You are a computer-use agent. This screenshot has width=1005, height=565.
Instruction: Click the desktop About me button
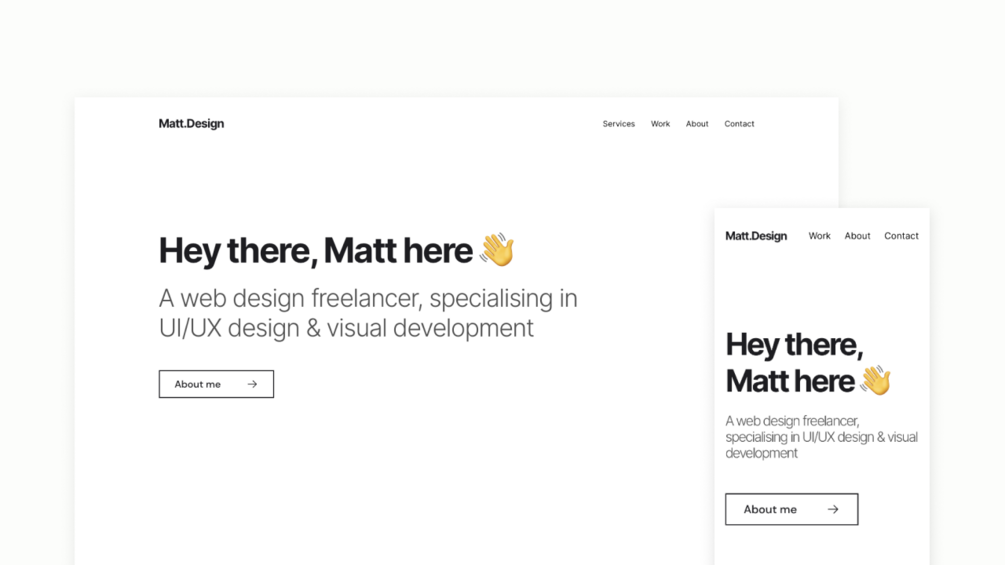pos(216,384)
